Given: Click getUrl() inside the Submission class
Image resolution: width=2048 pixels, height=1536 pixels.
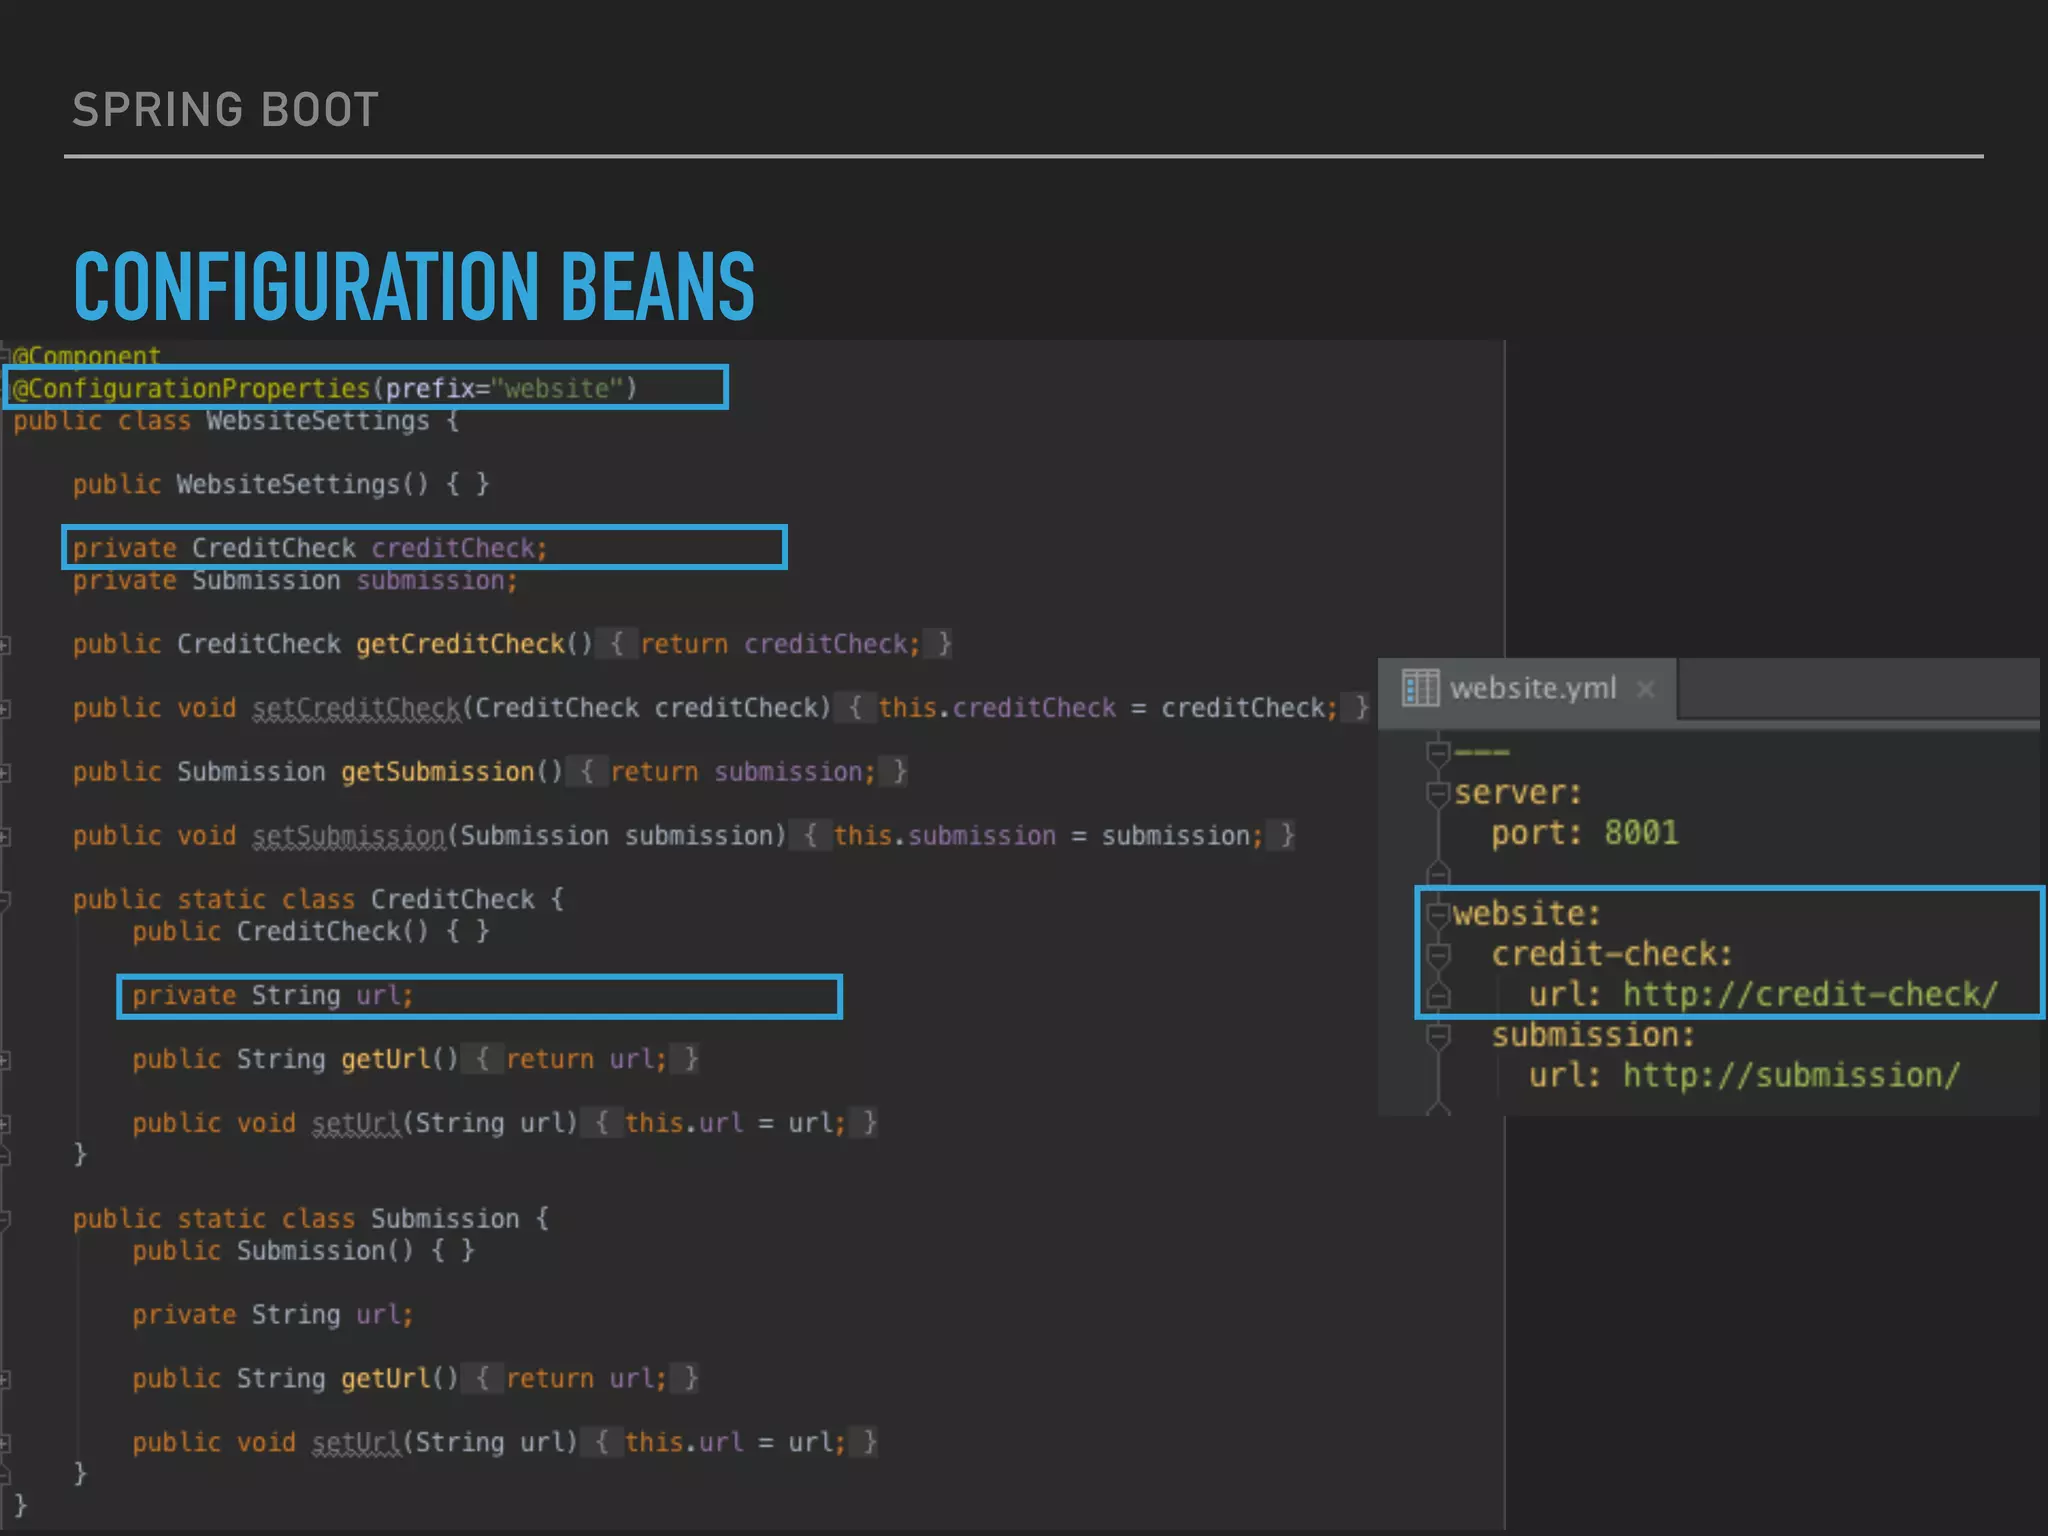Looking at the screenshot, I should tap(399, 1378).
